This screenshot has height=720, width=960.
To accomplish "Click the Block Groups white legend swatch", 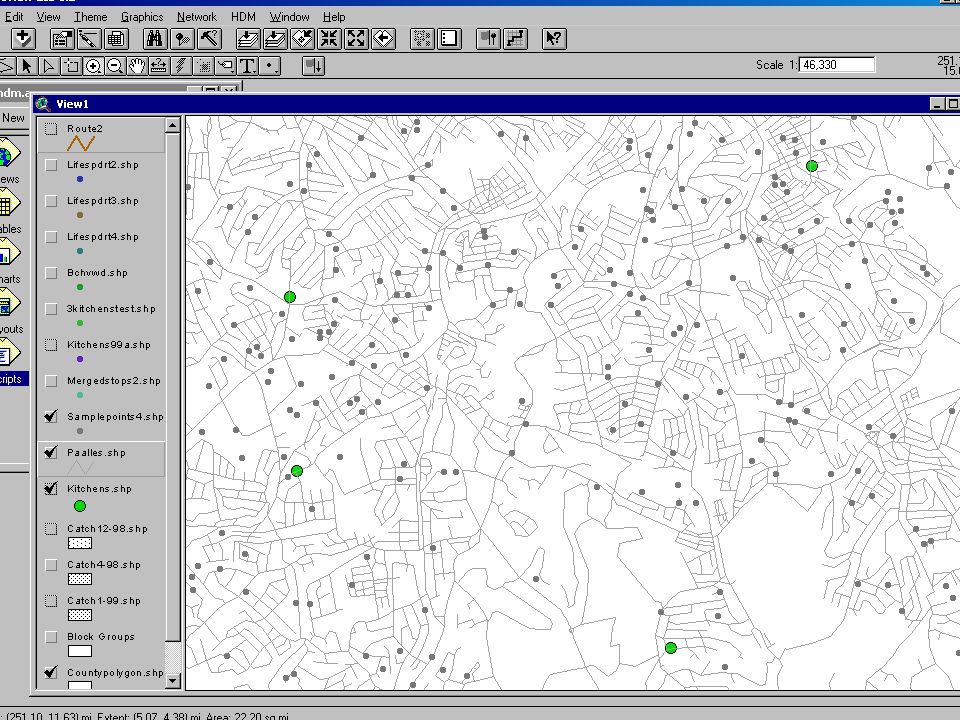I will click(x=80, y=651).
